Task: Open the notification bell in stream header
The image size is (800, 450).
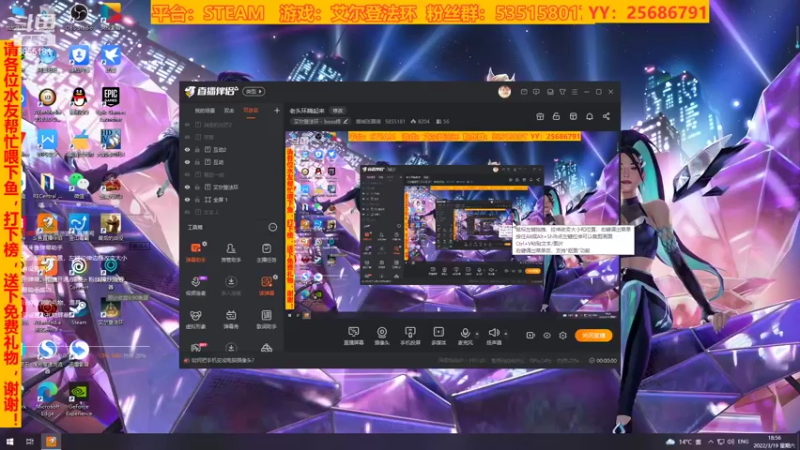Action: tap(589, 116)
